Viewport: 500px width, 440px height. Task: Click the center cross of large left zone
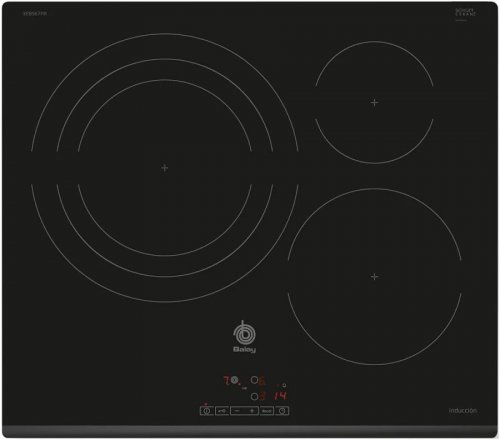coord(165,168)
